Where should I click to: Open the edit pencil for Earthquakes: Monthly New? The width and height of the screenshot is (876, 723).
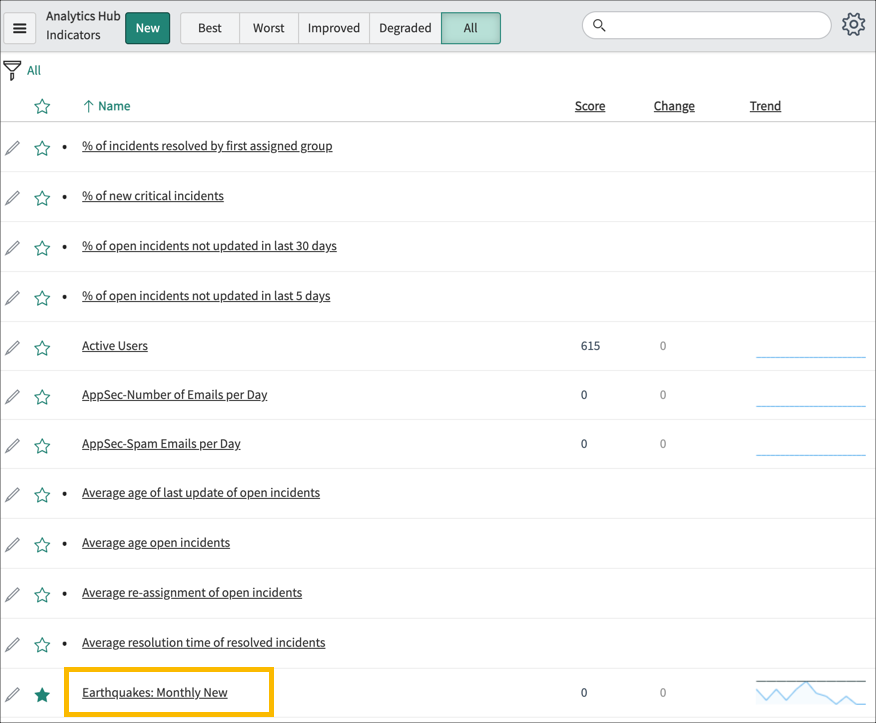[12, 692]
